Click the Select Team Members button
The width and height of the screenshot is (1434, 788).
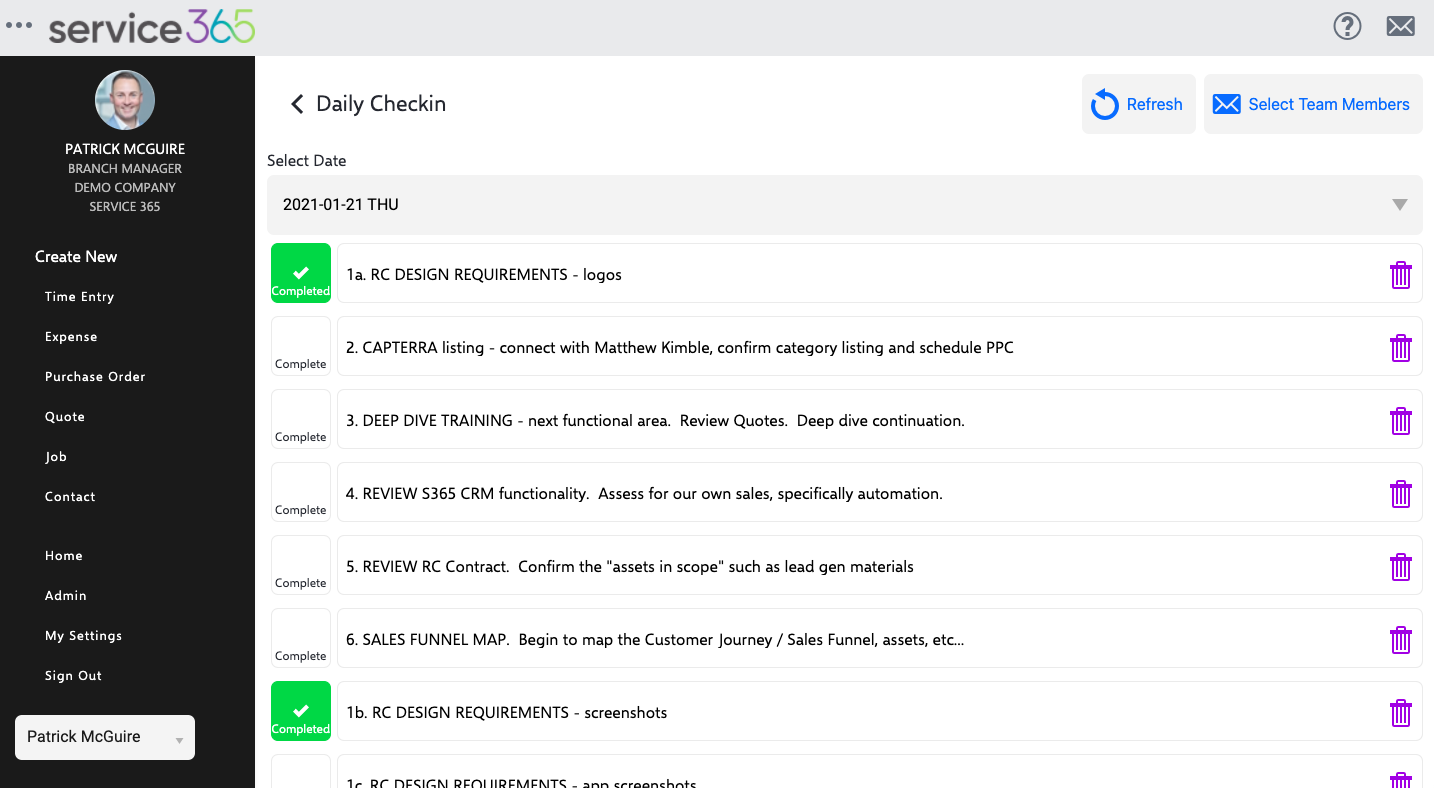click(1312, 104)
